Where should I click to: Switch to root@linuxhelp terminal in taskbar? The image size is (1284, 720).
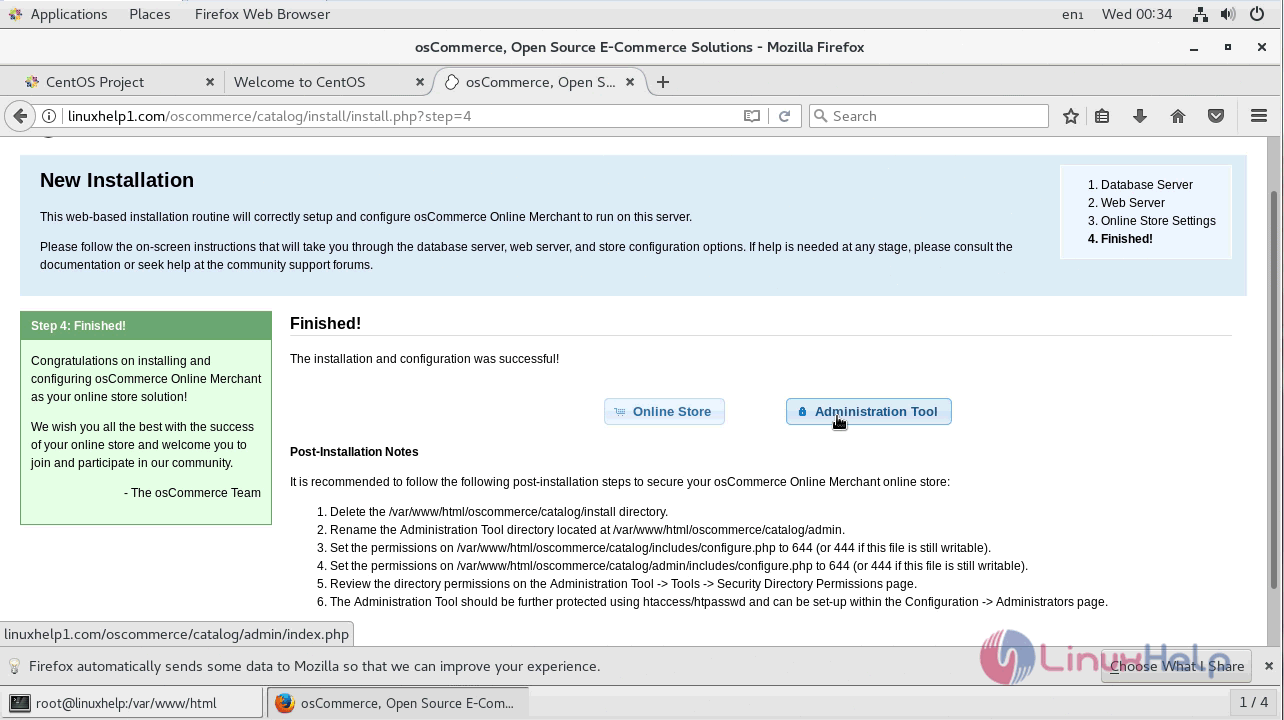point(132,703)
